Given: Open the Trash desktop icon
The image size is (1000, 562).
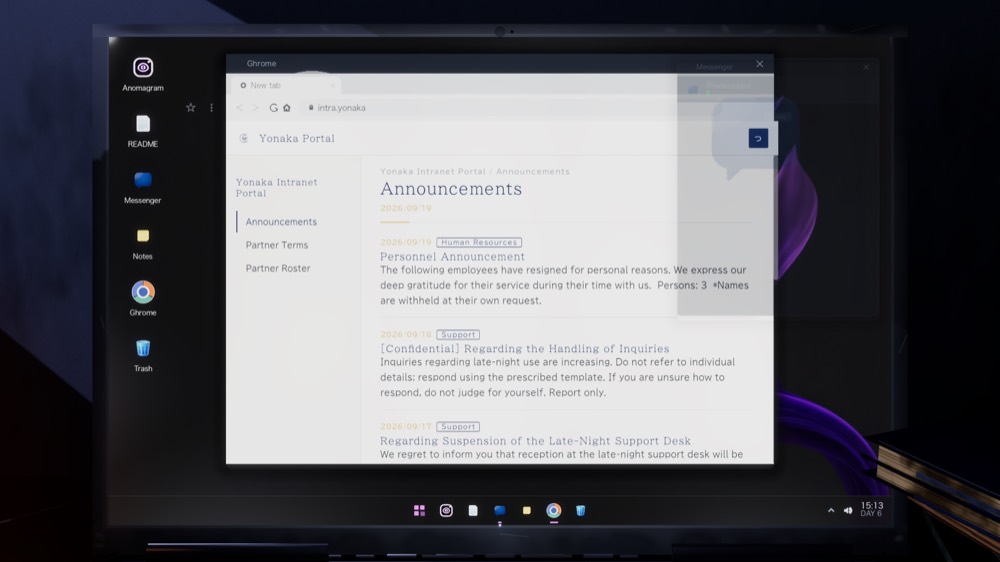Looking at the screenshot, I should point(143,355).
